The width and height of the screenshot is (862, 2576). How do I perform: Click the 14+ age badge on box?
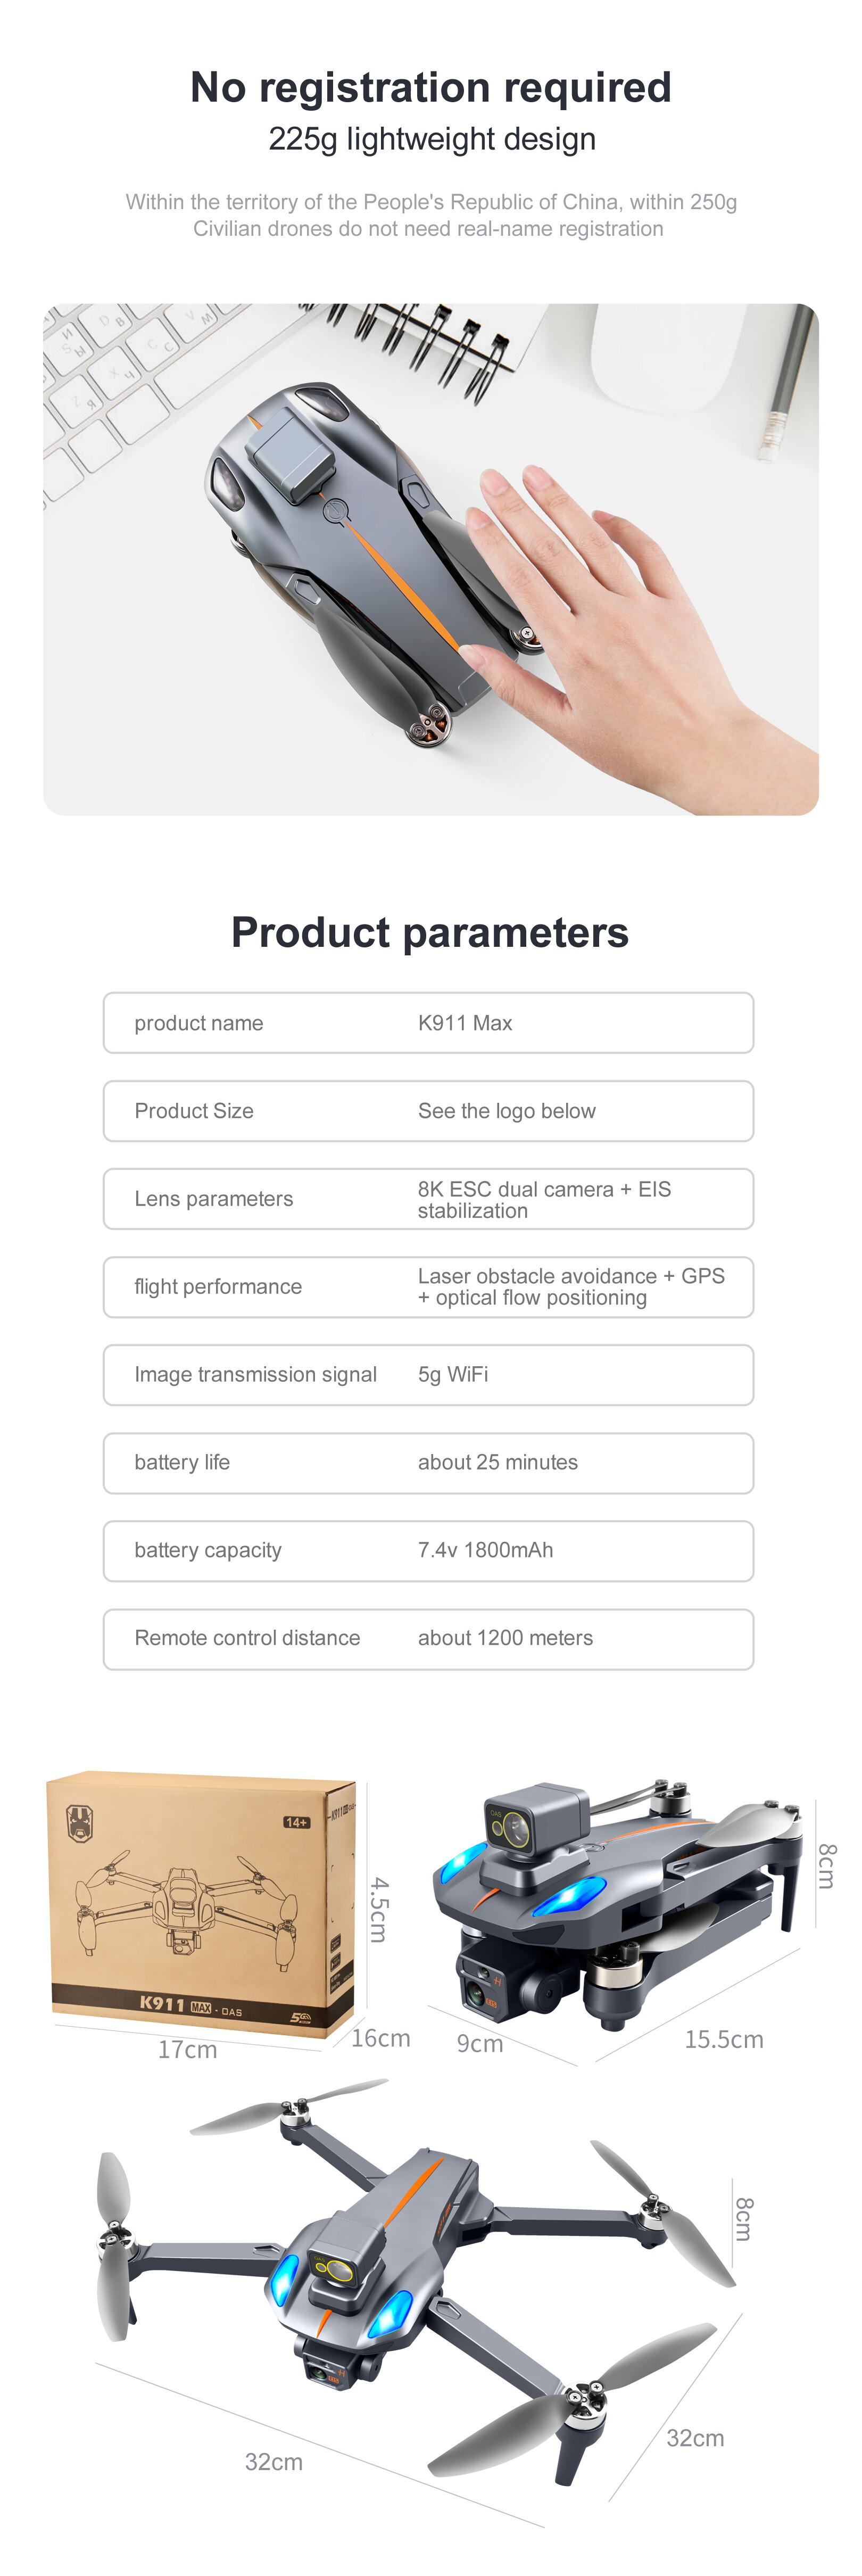(x=297, y=1822)
